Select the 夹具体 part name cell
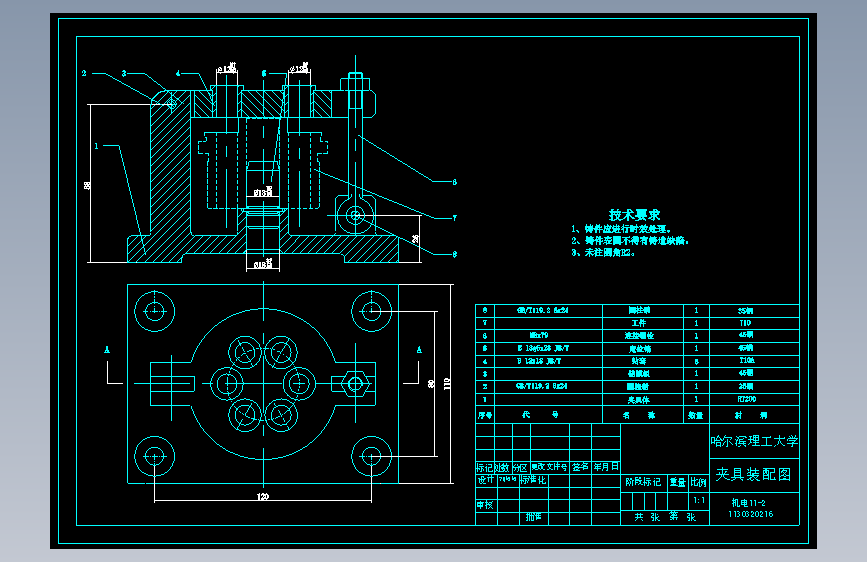This screenshot has width=867, height=562. [x=639, y=399]
